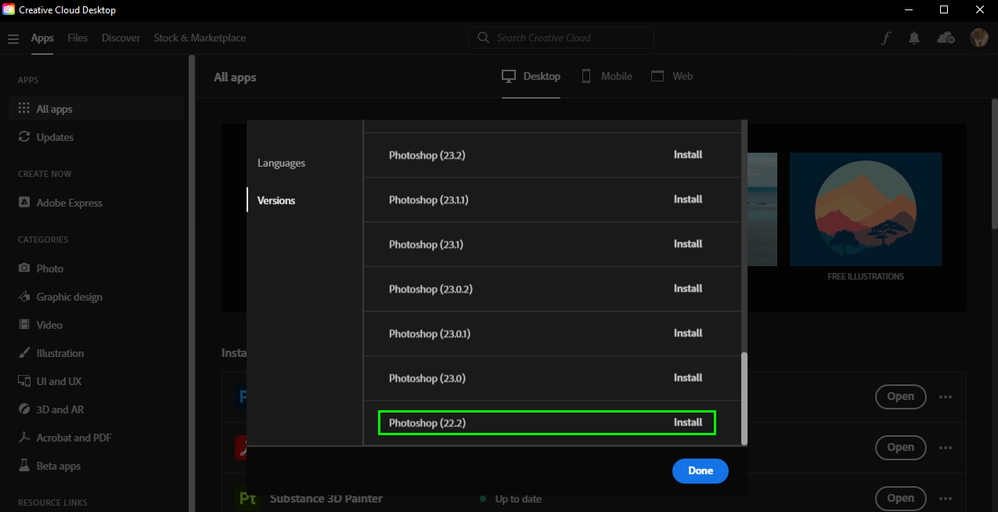Open the Discover menu tab
Image resolution: width=998 pixels, height=512 pixels.
pyautogui.click(x=121, y=38)
